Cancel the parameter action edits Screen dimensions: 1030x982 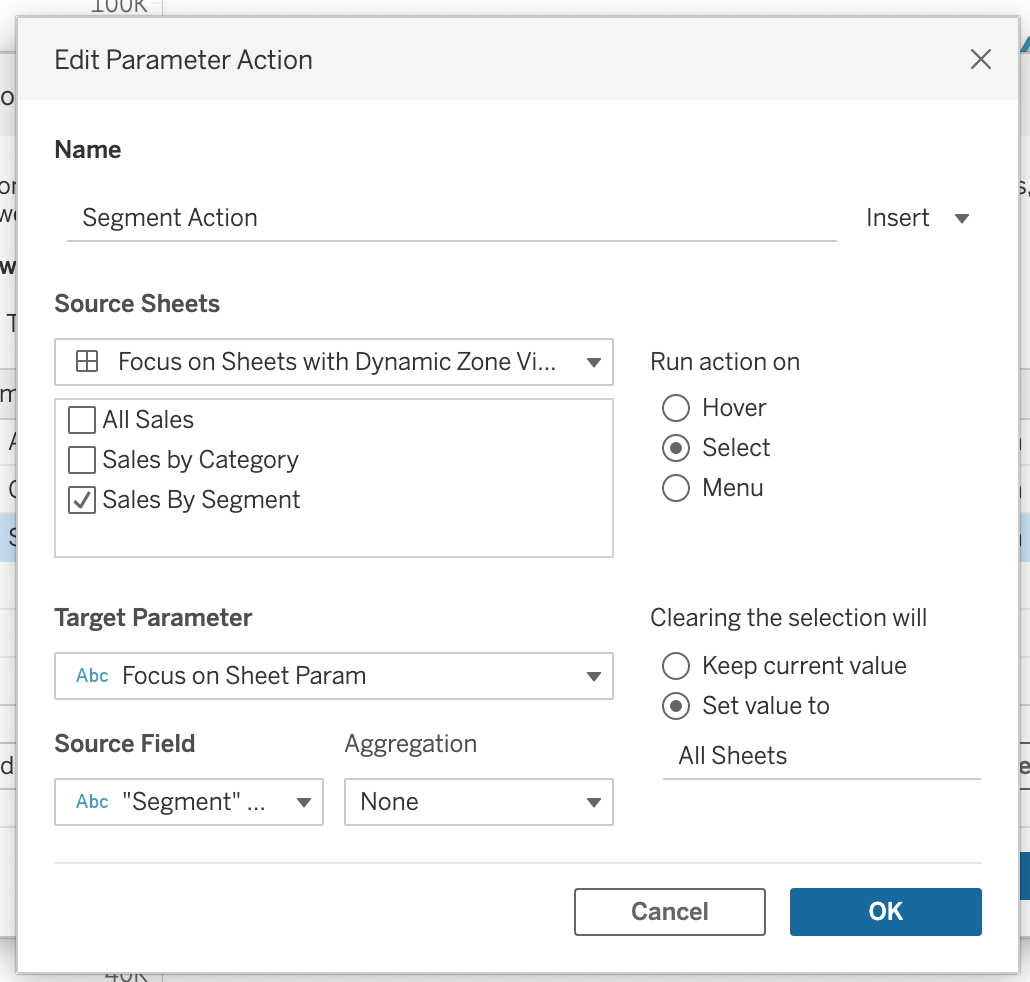tap(669, 911)
